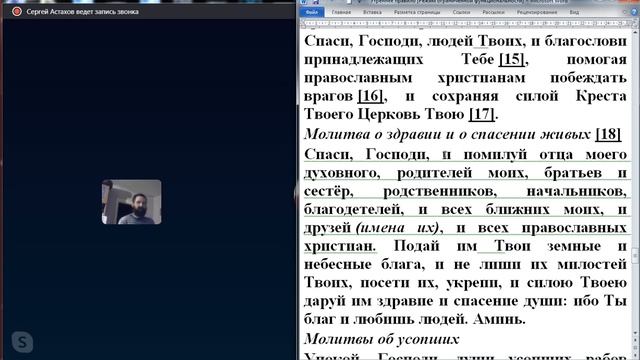Image resolution: width=640 pixels, height=360 pixels.
Task: Follow footnote link [16]
Action: 370,96
